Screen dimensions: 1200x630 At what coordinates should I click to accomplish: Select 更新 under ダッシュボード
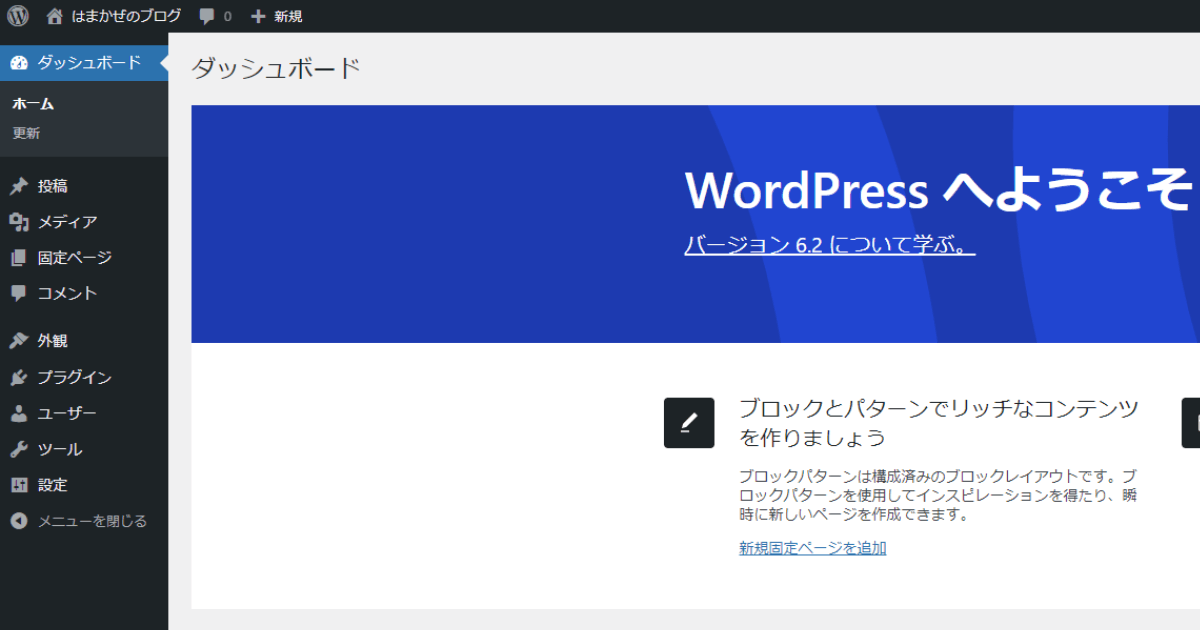pyautogui.click(x=26, y=132)
